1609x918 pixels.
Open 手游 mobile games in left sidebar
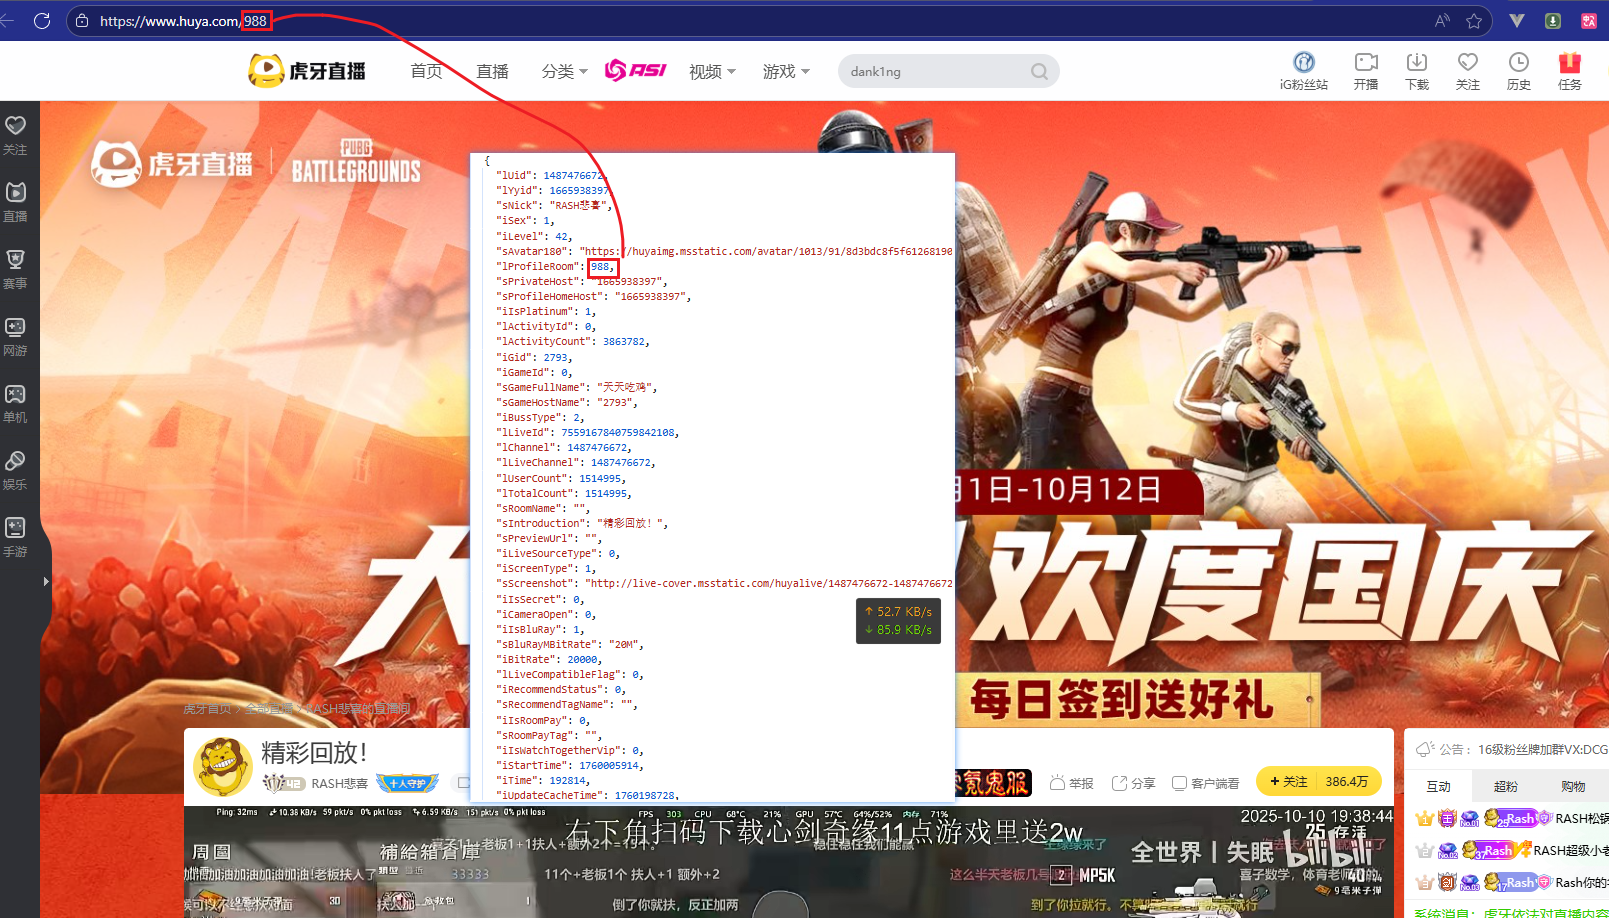[15, 537]
